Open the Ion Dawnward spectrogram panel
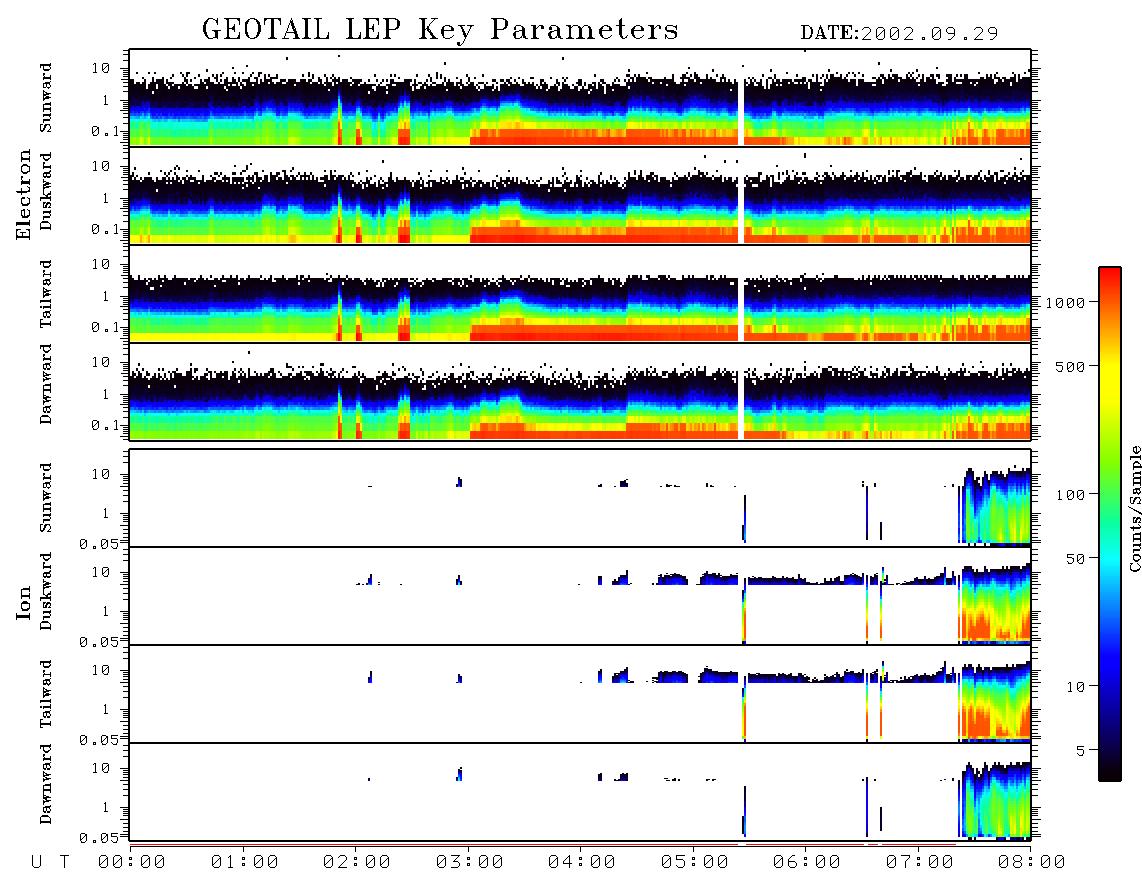 click(580, 792)
